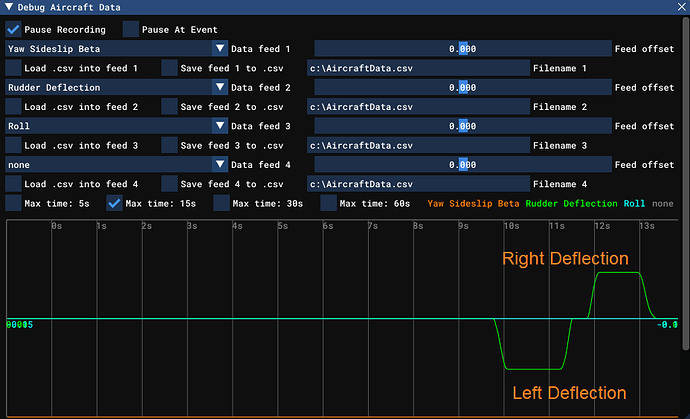690x419 pixels.
Task: Select Max time: 60s option
Action: click(329, 204)
